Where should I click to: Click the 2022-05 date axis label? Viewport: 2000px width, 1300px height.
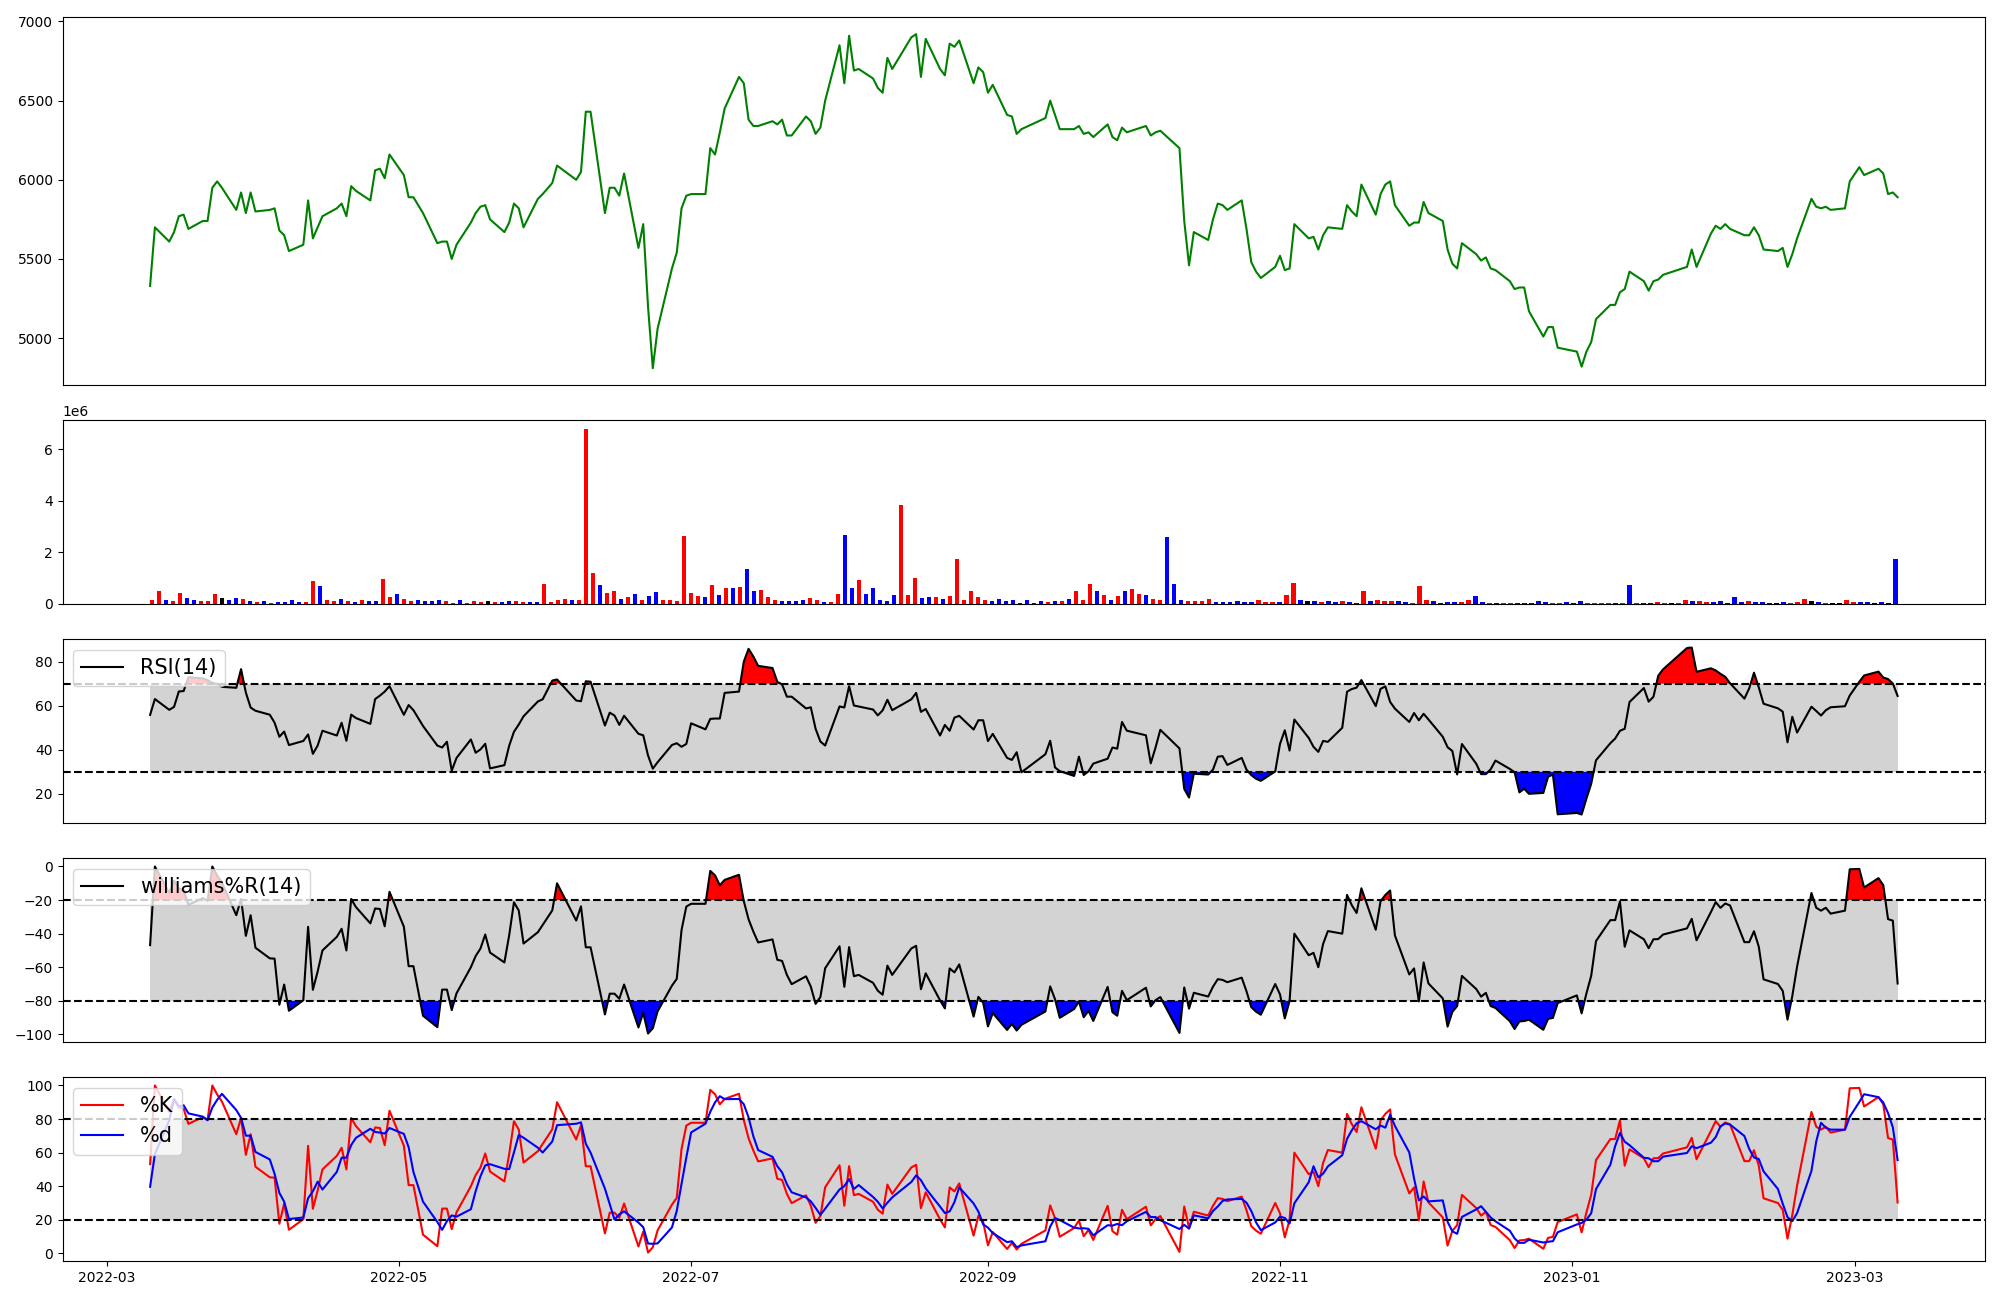click(399, 1277)
